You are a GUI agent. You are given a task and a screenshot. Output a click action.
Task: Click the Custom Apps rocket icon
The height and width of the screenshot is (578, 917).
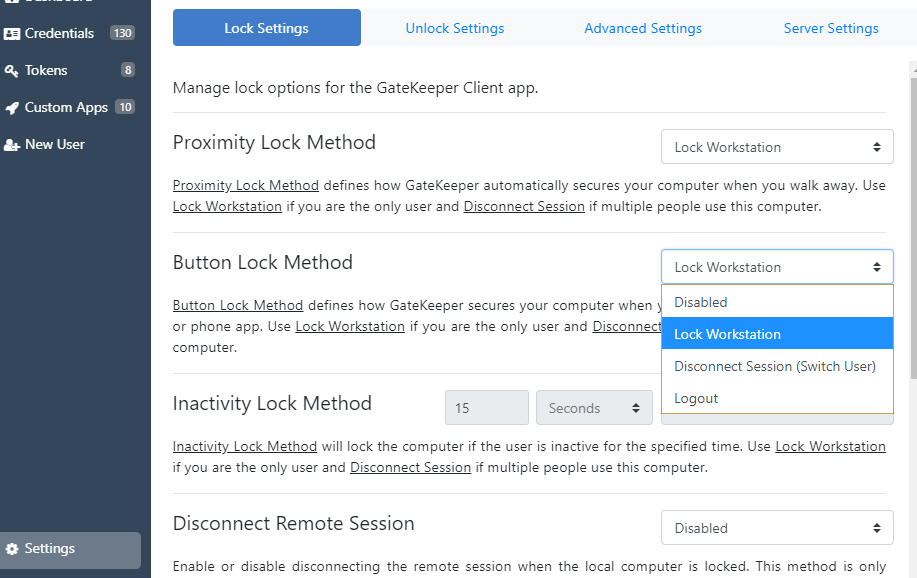(x=12, y=108)
